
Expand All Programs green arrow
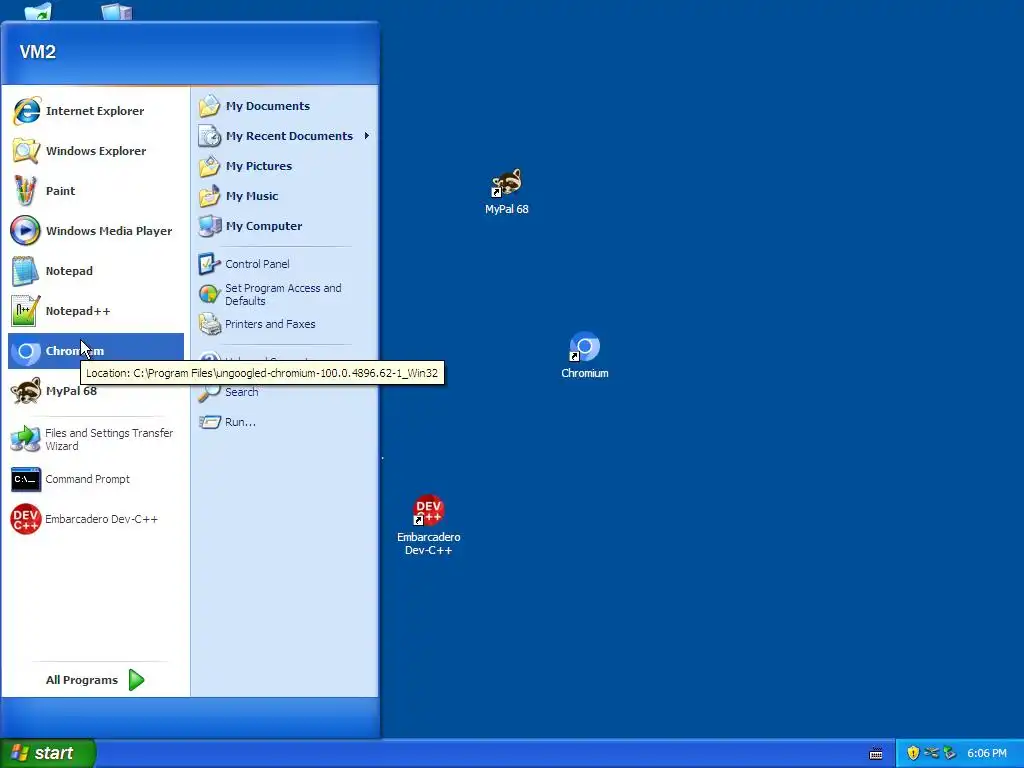136,680
